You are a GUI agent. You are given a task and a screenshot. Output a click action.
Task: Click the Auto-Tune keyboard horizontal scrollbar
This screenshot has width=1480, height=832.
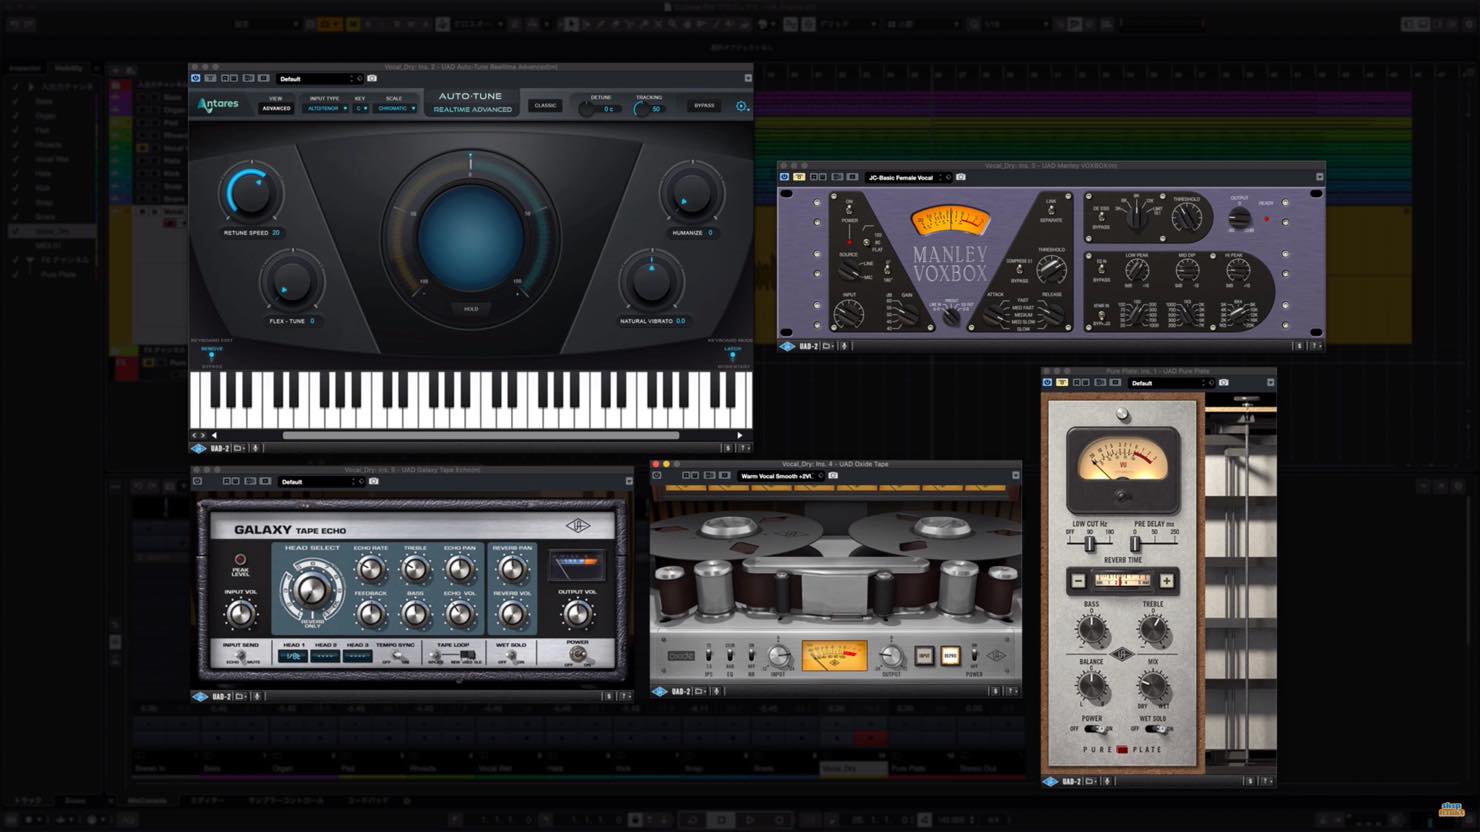coord(480,435)
